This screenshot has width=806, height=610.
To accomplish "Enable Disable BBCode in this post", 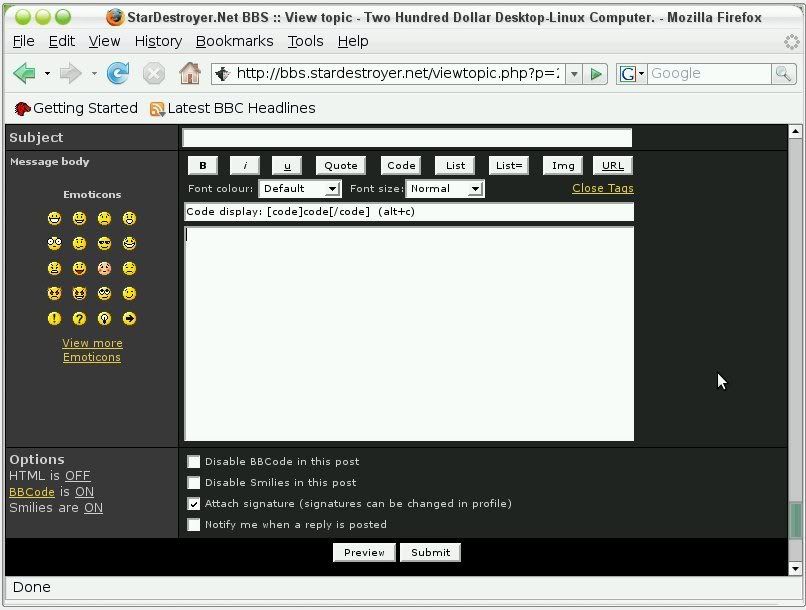I will point(194,461).
